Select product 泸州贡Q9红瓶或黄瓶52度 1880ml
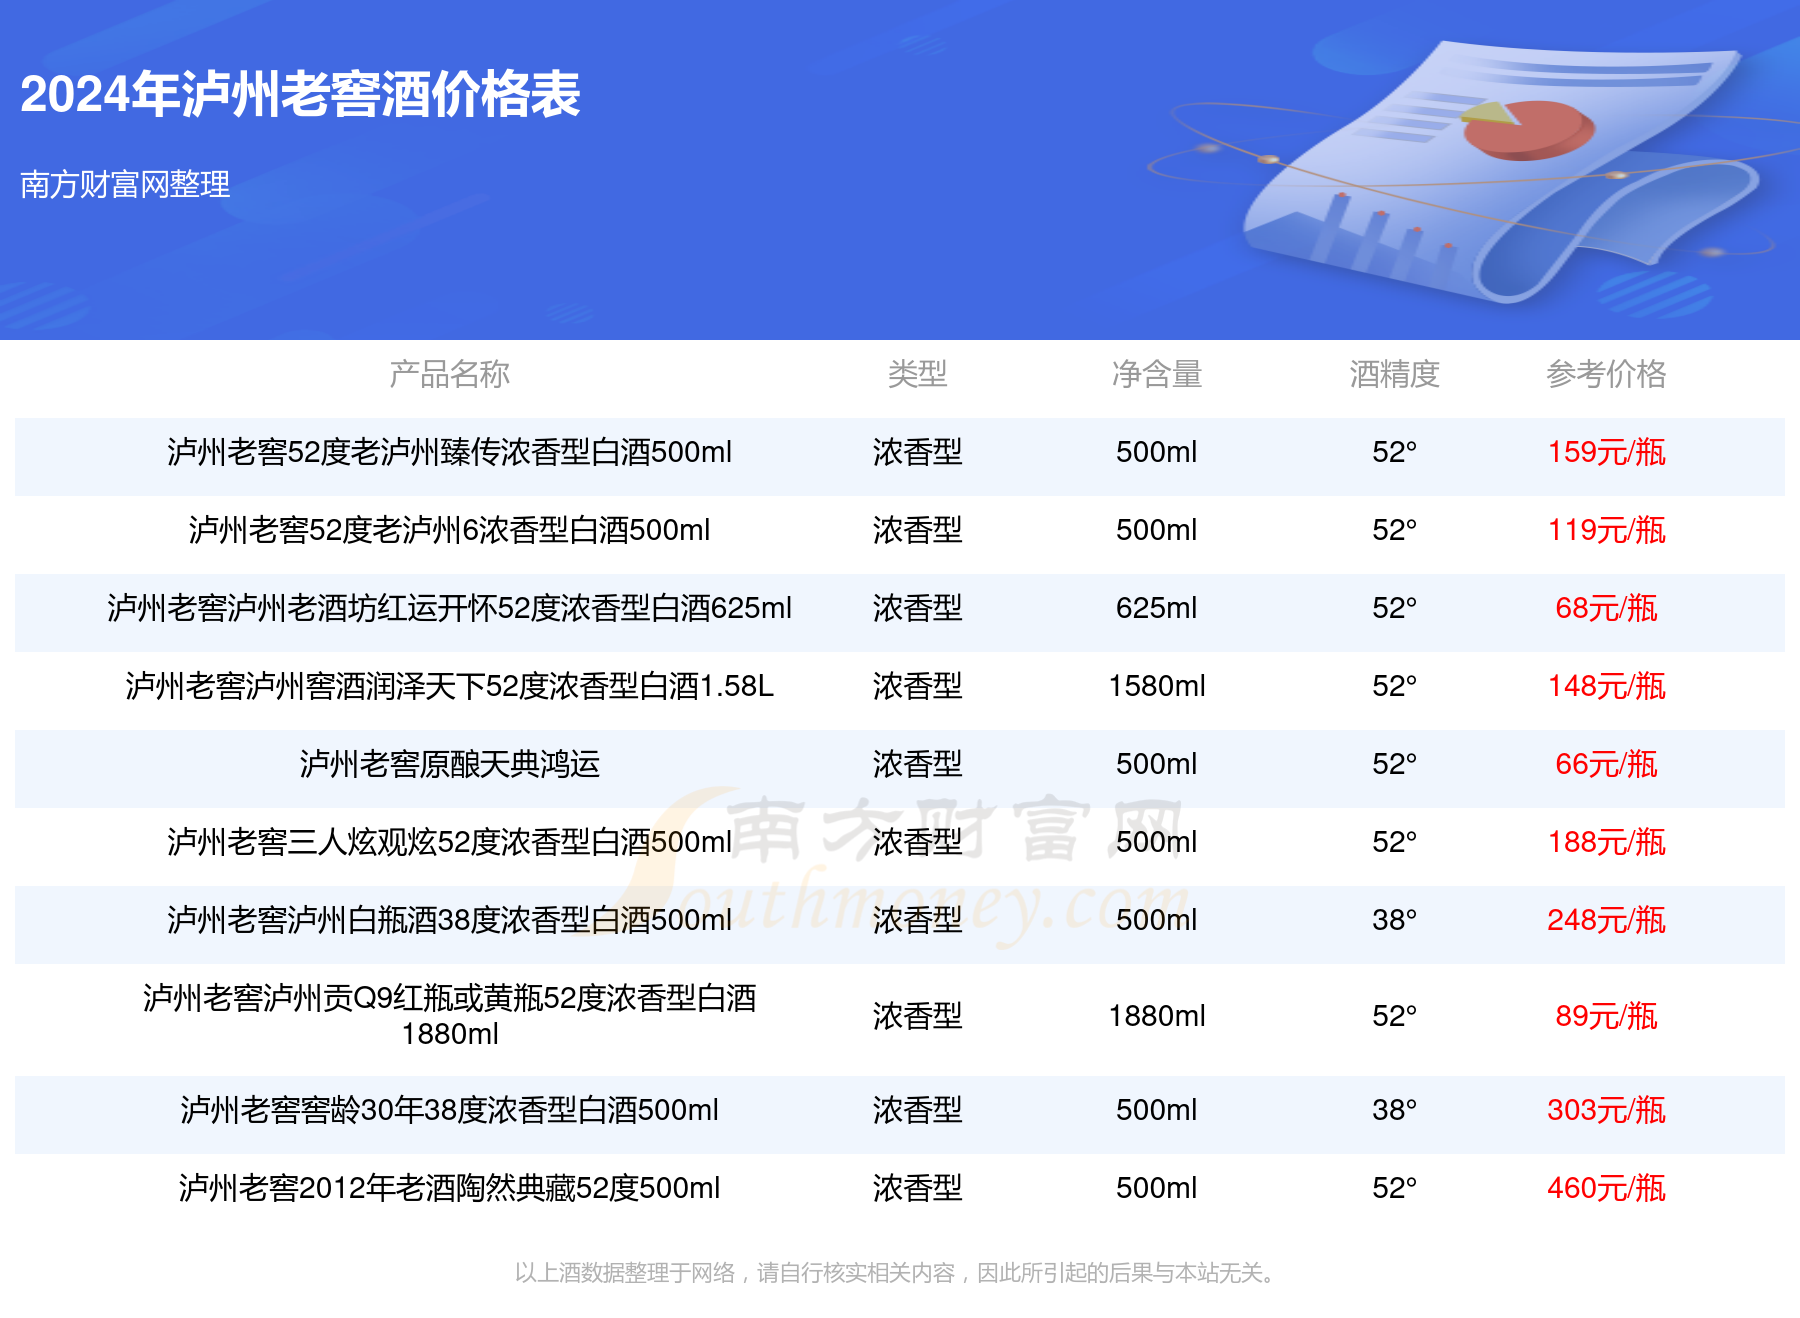The height and width of the screenshot is (1318, 1800). pyautogui.click(x=449, y=1015)
